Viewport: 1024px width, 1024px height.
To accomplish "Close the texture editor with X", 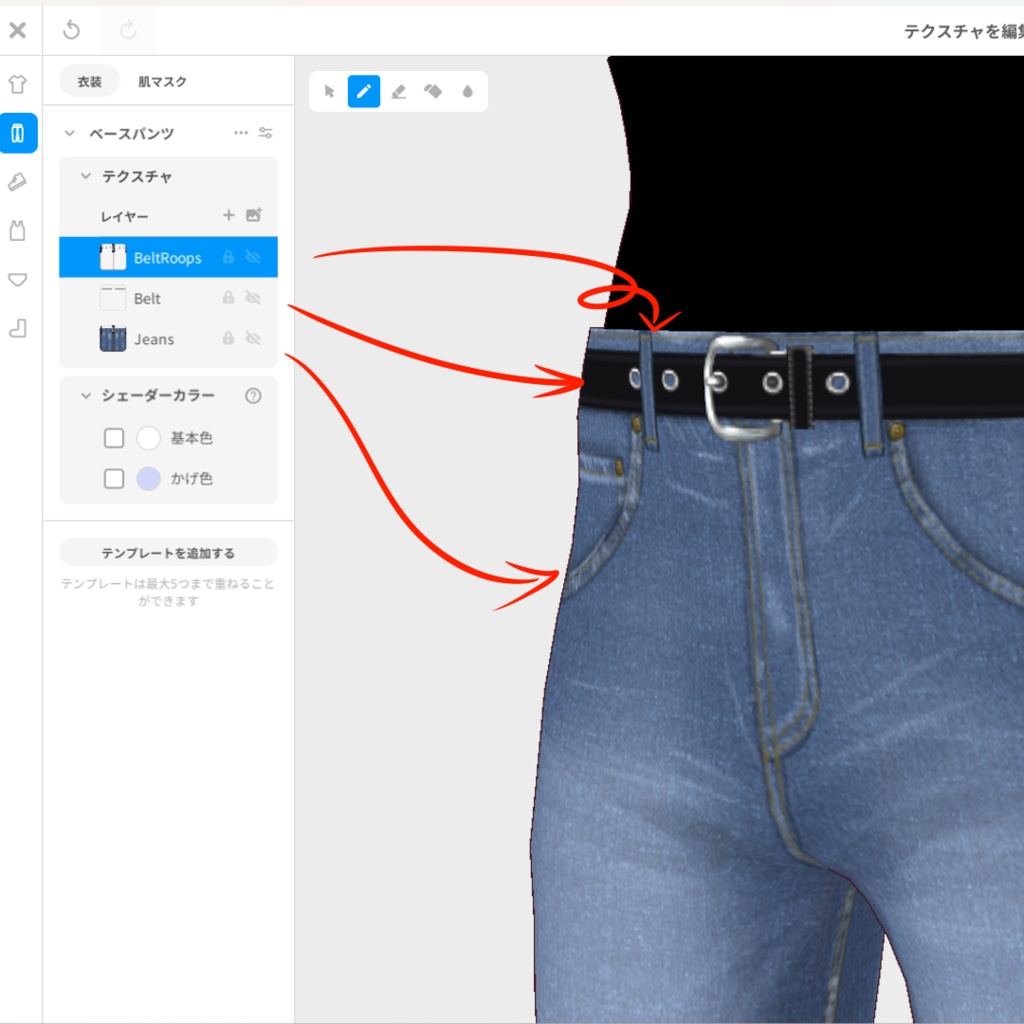I will pyautogui.click(x=18, y=30).
